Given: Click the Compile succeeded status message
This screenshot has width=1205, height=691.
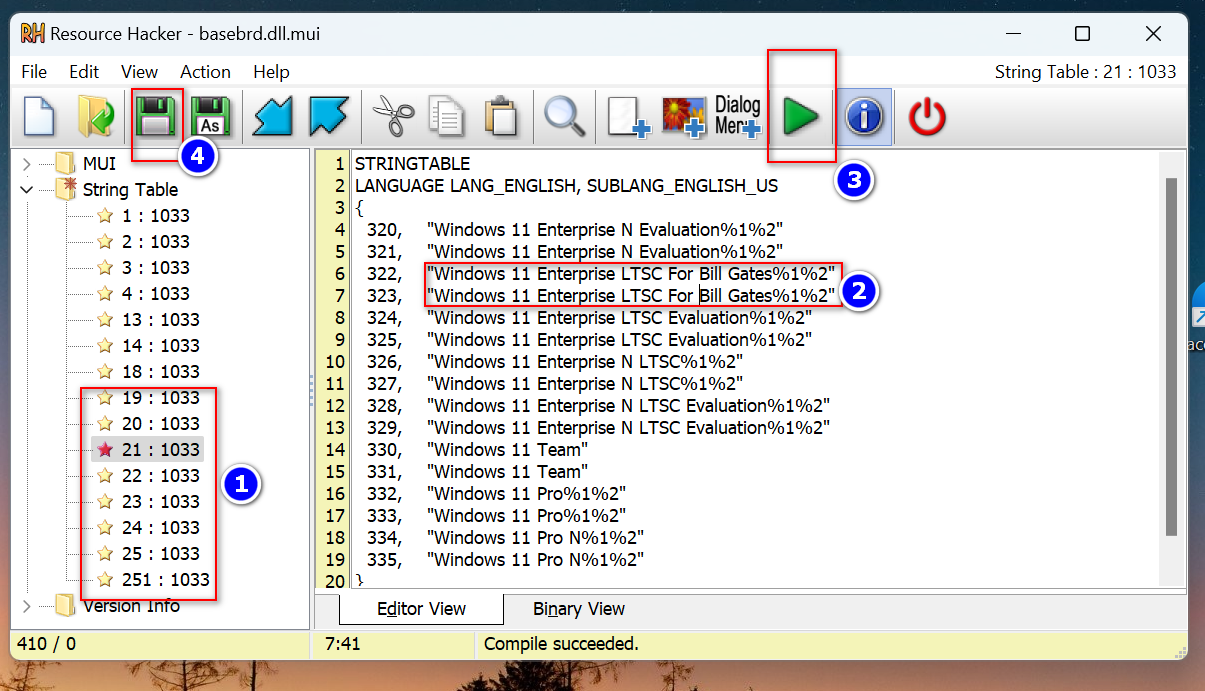Looking at the screenshot, I should pos(561,644).
